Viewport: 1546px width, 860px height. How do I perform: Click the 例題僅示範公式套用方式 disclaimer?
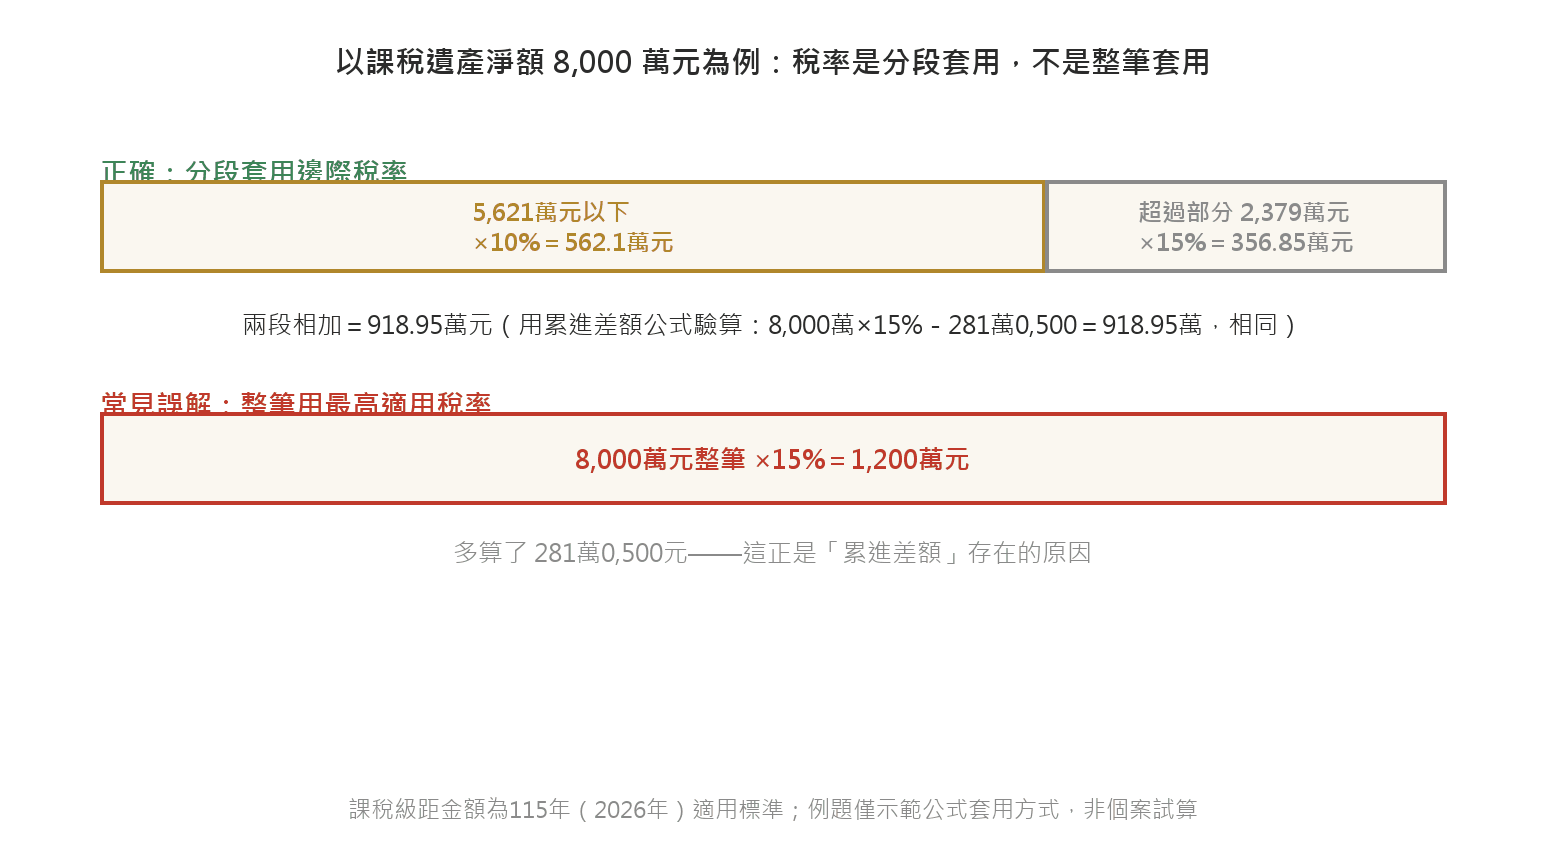[x=933, y=809]
